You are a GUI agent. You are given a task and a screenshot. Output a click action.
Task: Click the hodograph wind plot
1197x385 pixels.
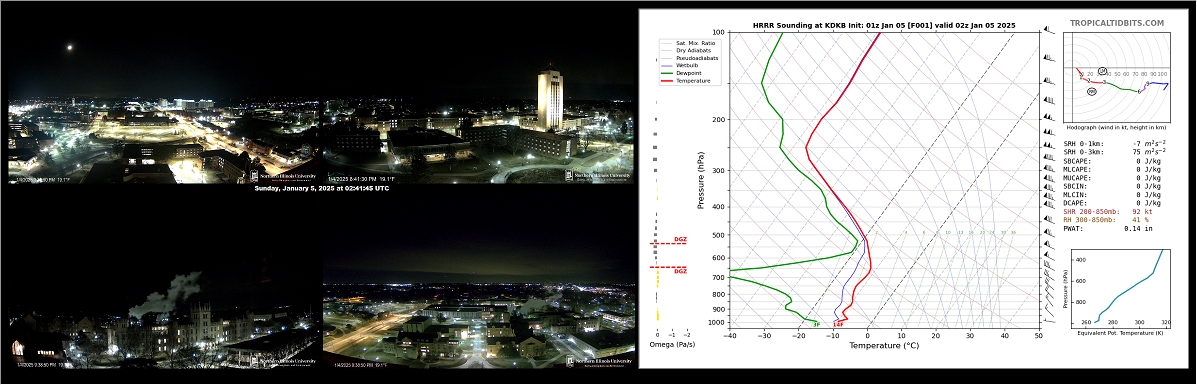point(1116,76)
